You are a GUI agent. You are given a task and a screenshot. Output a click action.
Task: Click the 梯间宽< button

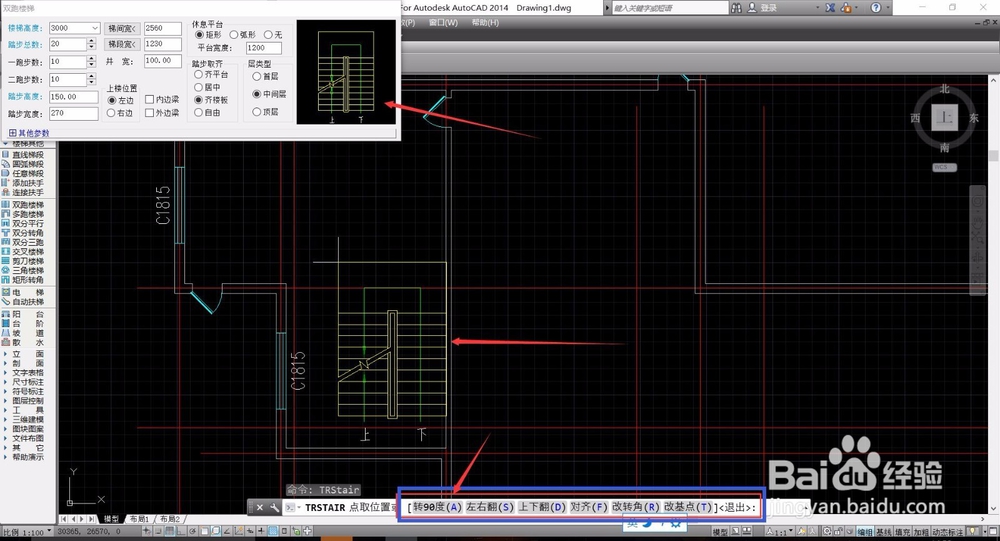point(122,29)
